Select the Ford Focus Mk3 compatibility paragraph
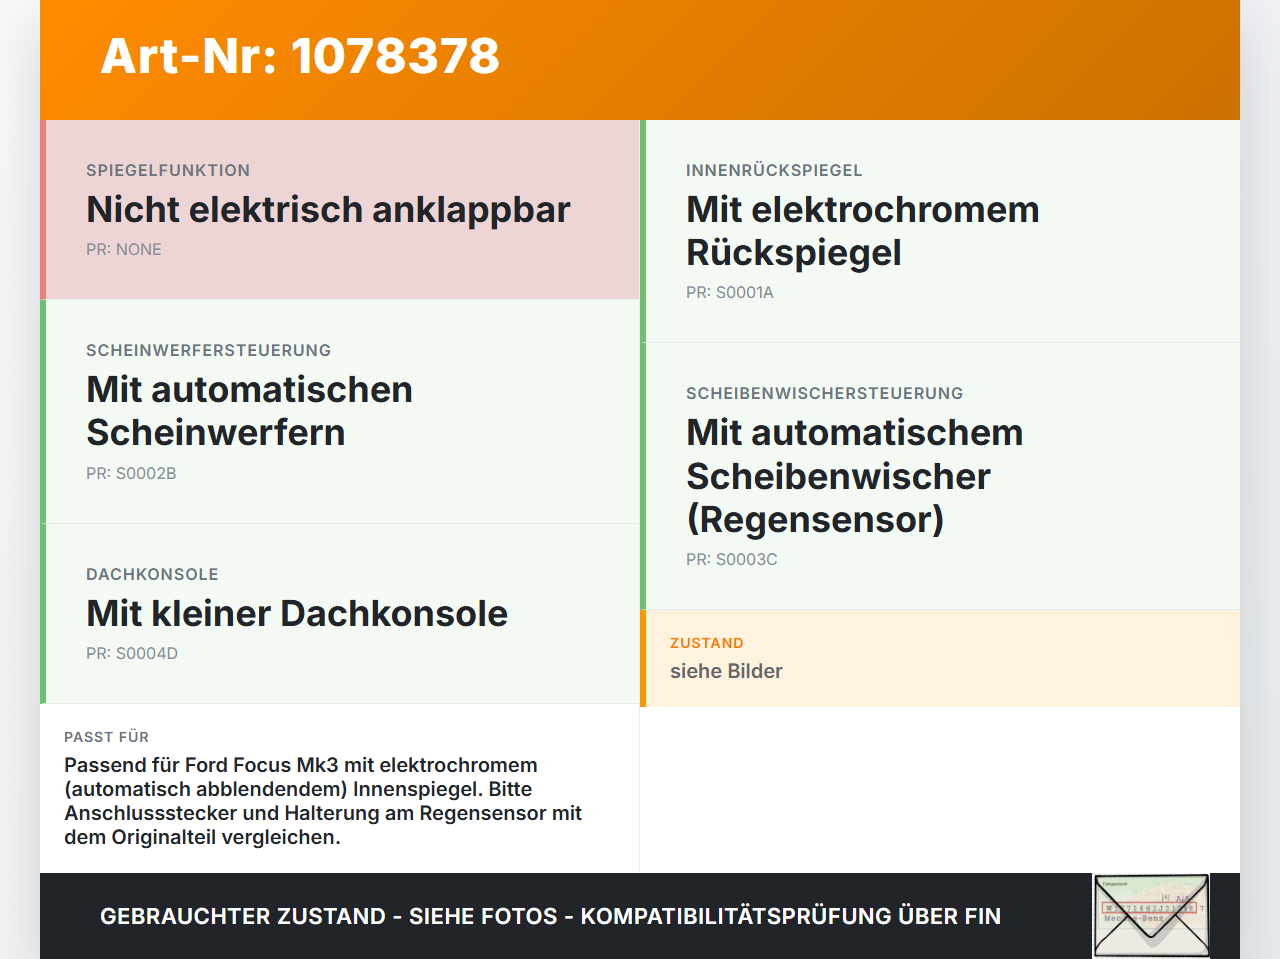Image resolution: width=1280 pixels, height=959 pixels. tap(323, 801)
